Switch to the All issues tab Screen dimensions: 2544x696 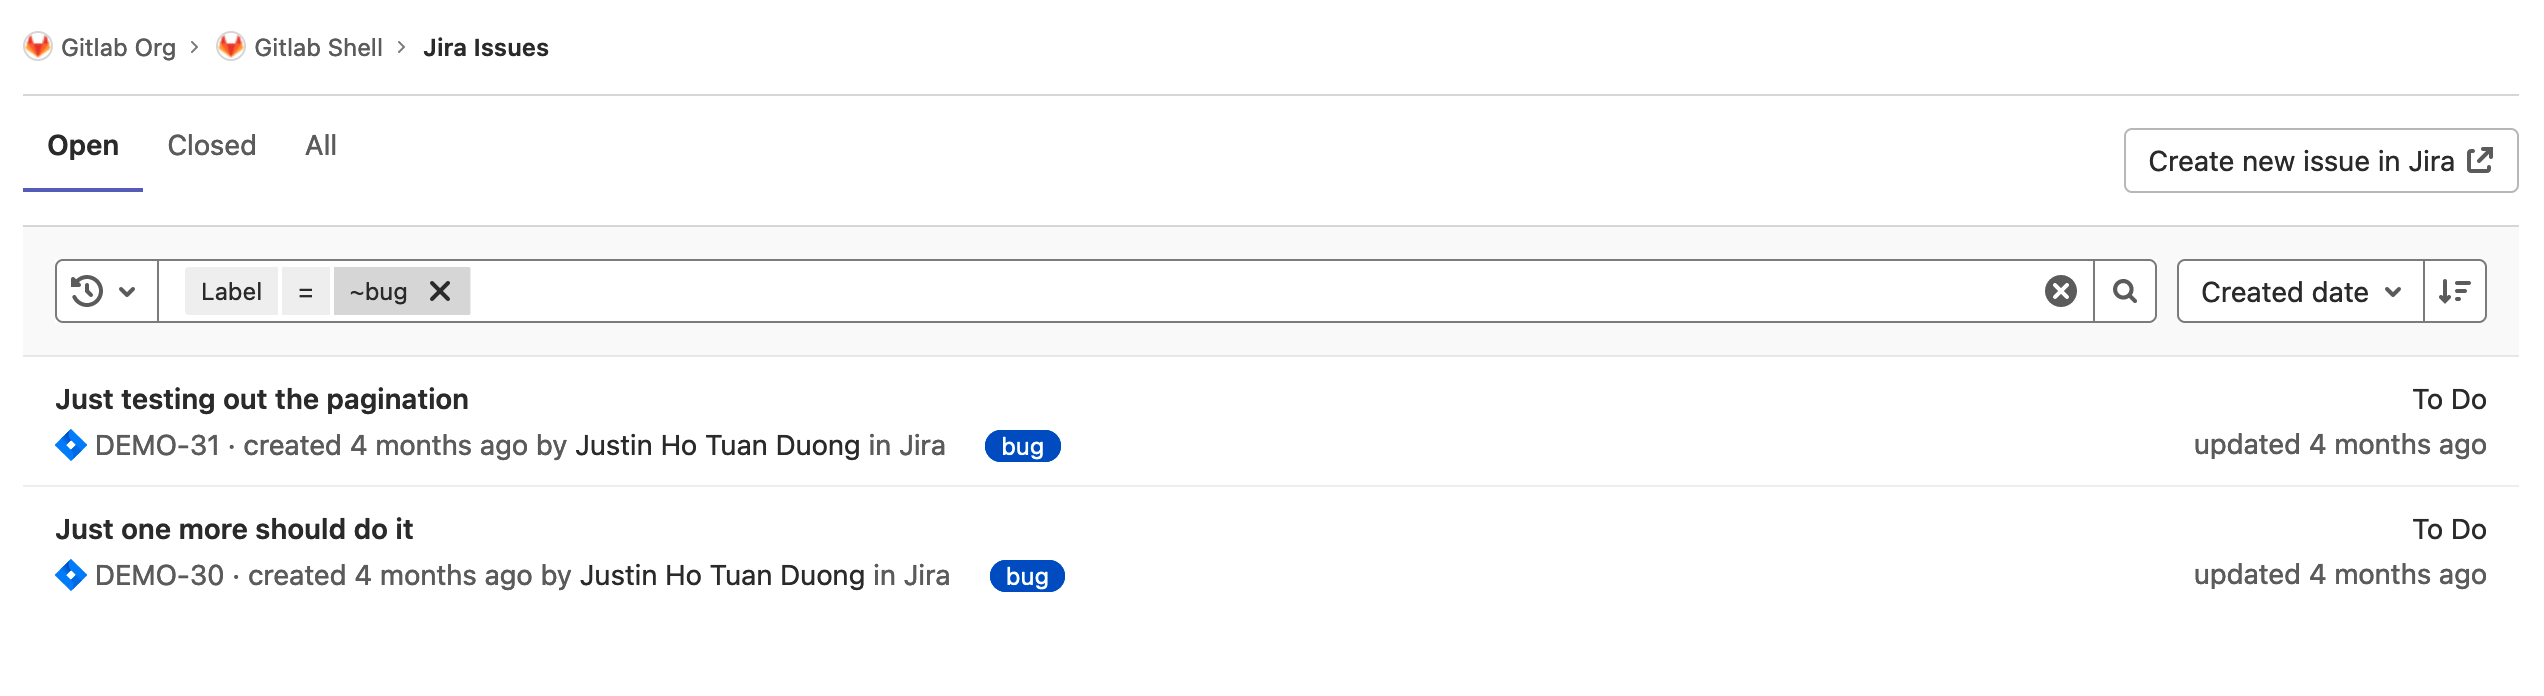click(321, 145)
